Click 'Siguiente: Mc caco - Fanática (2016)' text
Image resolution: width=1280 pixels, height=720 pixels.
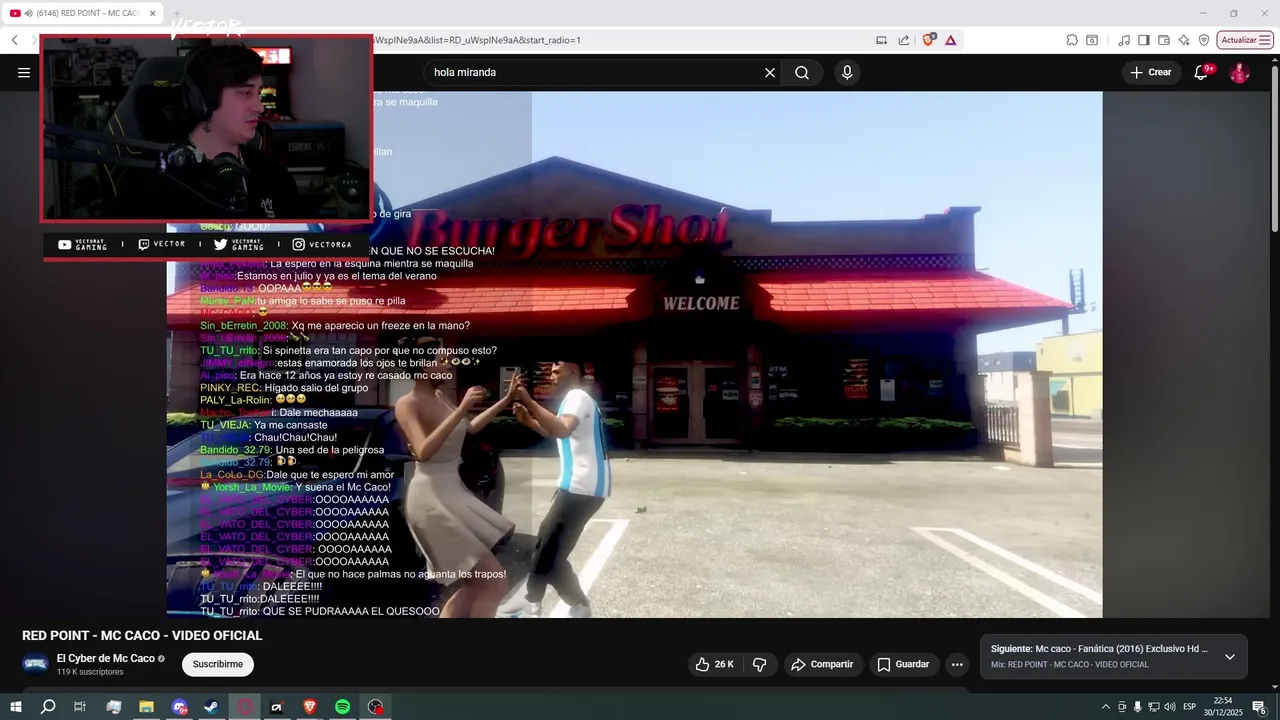click(1099, 649)
